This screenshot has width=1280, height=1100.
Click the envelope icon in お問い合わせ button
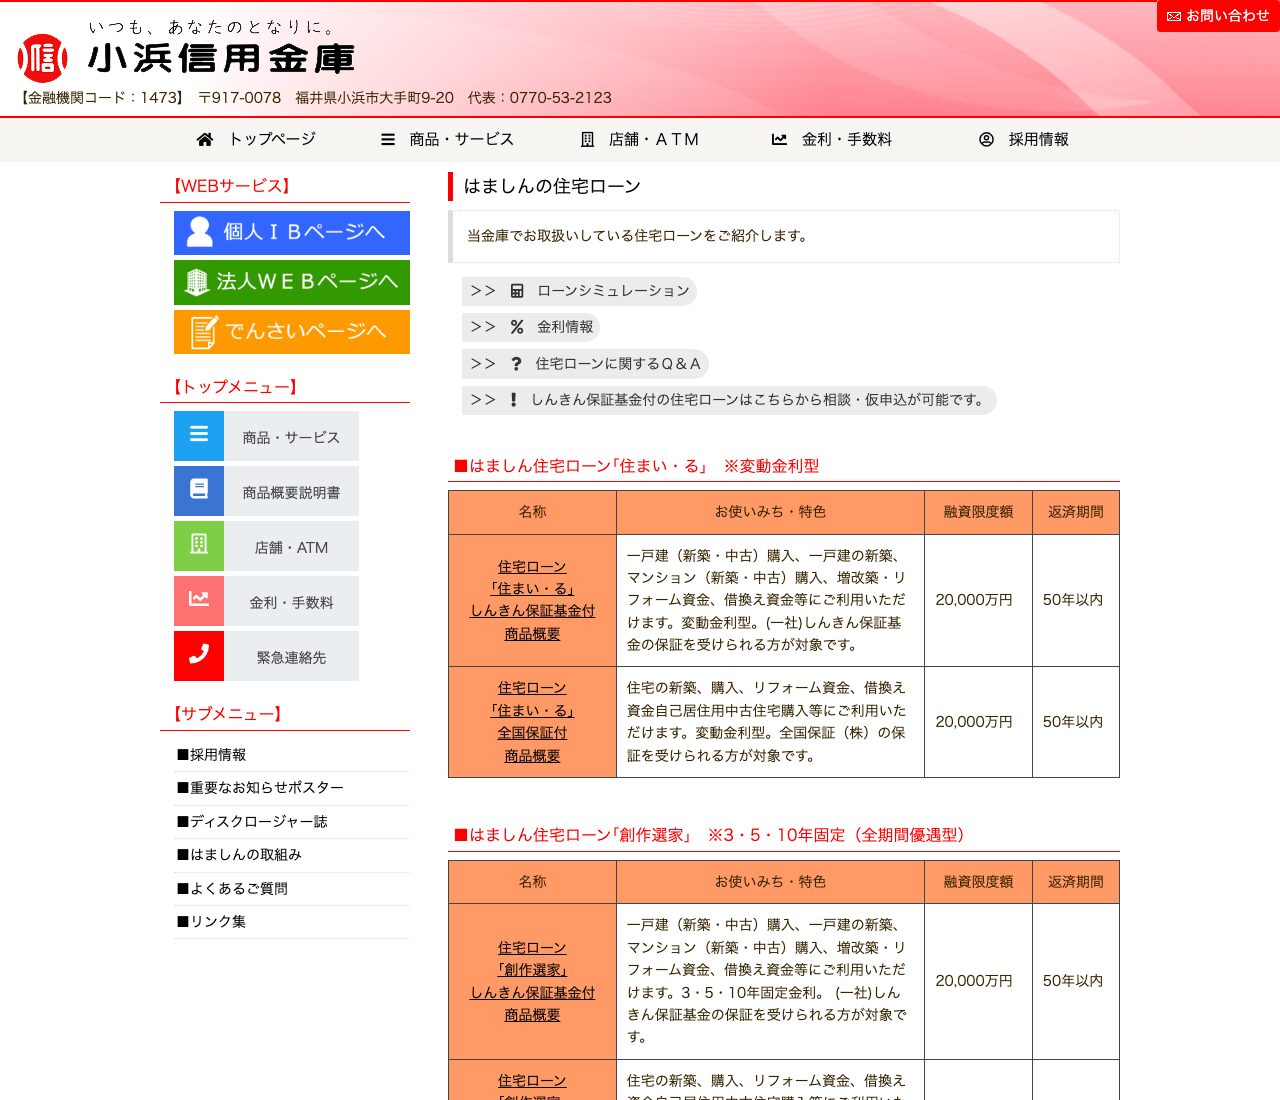coord(1174,16)
